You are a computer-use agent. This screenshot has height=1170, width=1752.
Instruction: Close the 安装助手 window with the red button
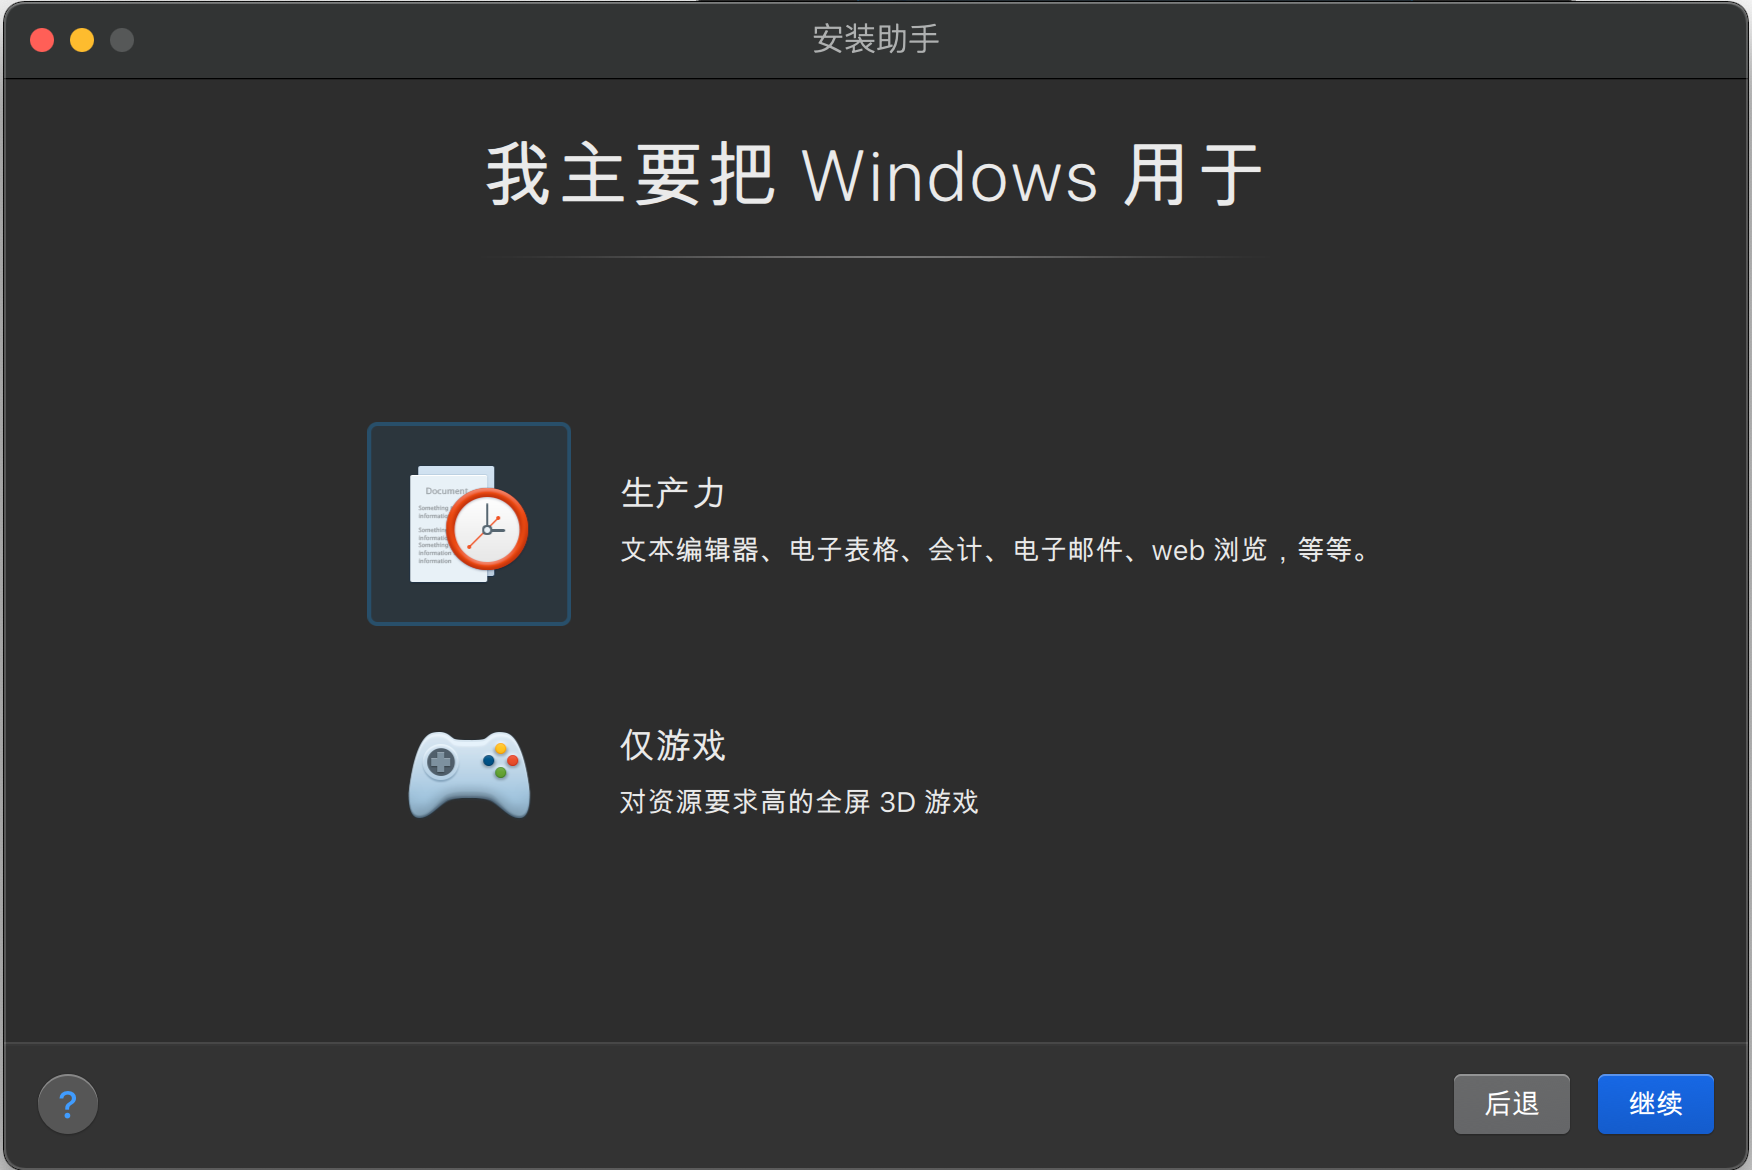coord(42,40)
